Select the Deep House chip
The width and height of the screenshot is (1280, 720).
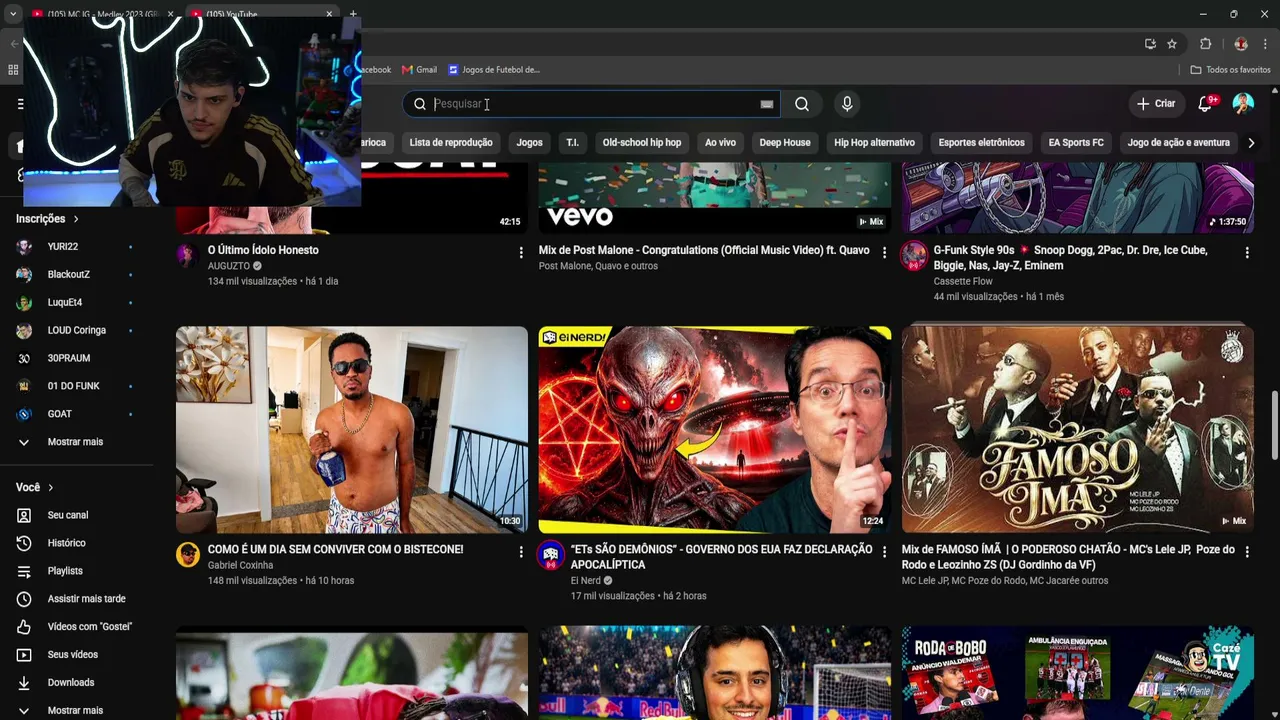click(x=785, y=143)
